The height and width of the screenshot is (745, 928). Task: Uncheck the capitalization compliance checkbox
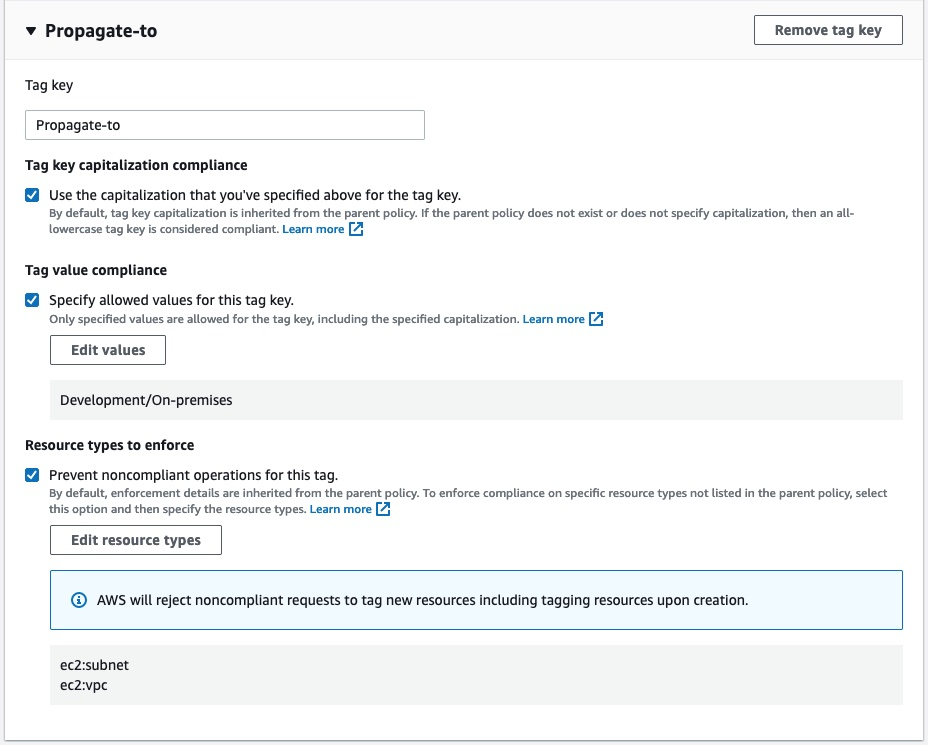point(31,195)
